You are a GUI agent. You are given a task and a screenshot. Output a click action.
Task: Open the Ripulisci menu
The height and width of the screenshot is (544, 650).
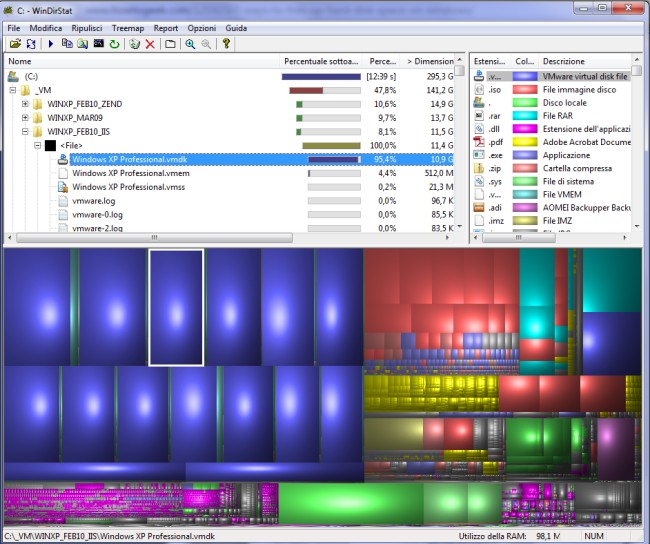pos(86,28)
